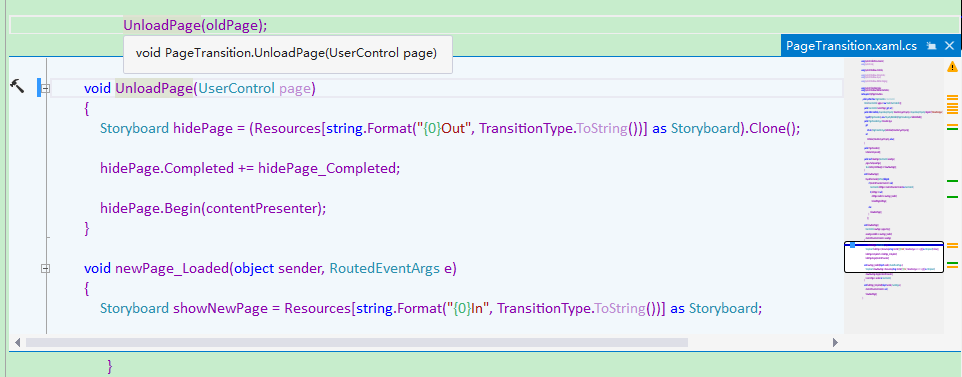The width and height of the screenshot is (962, 377).
Task: Click the top orange marker in scrollbar
Action: tap(952, 97)
